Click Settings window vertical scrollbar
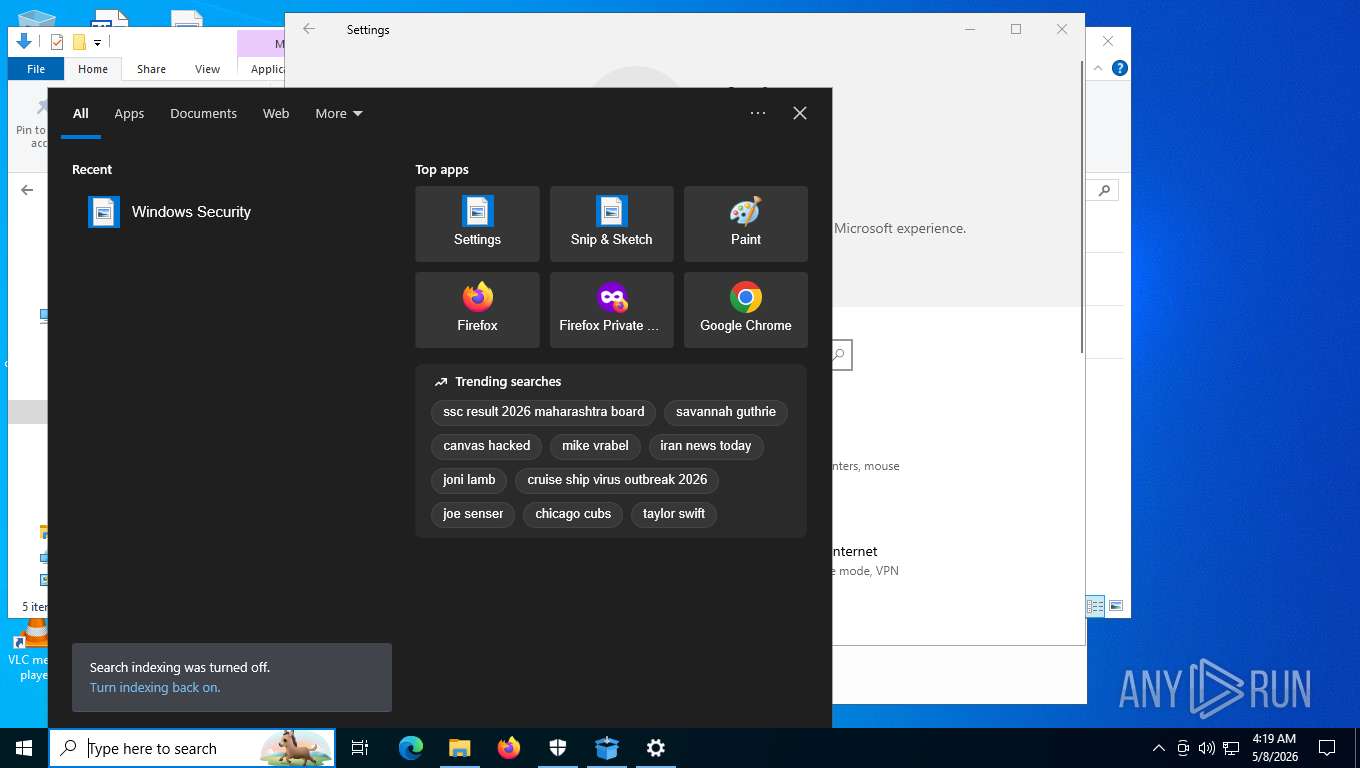Viewport: 1360px width, 768px height. pyautogui.click(x=1081, y=205)
